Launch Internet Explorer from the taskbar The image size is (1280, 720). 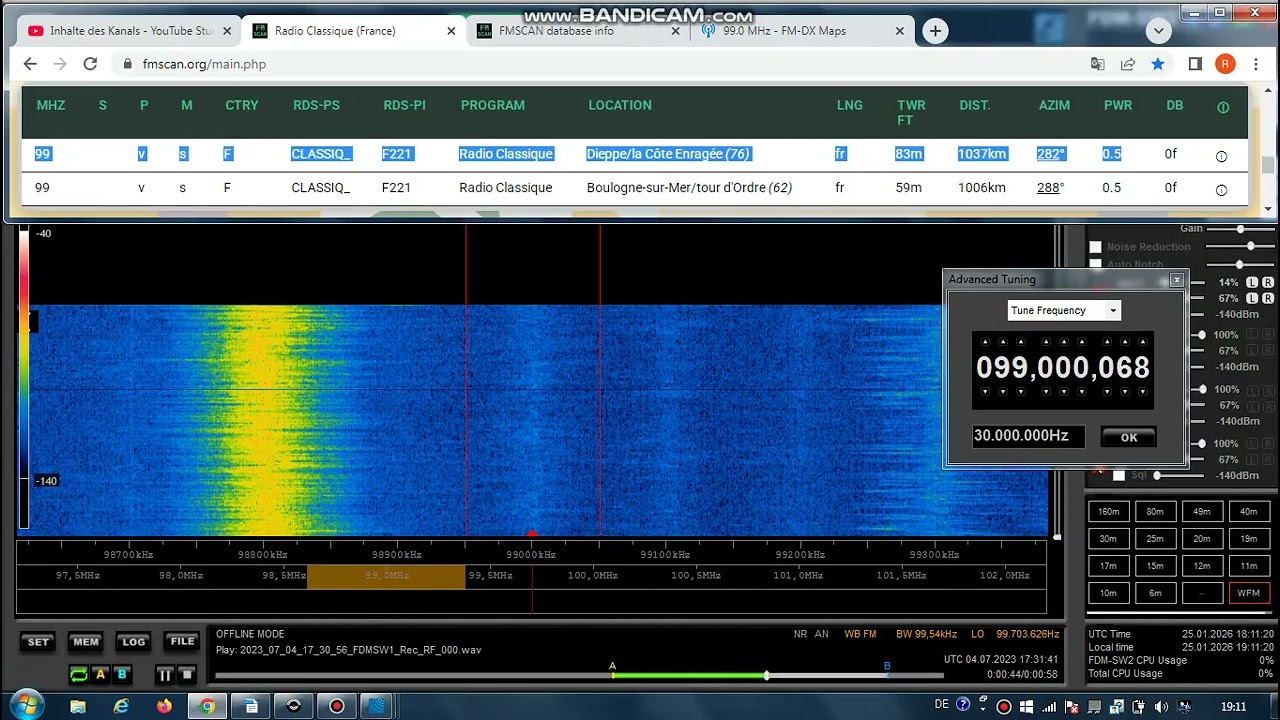(121, 706)
